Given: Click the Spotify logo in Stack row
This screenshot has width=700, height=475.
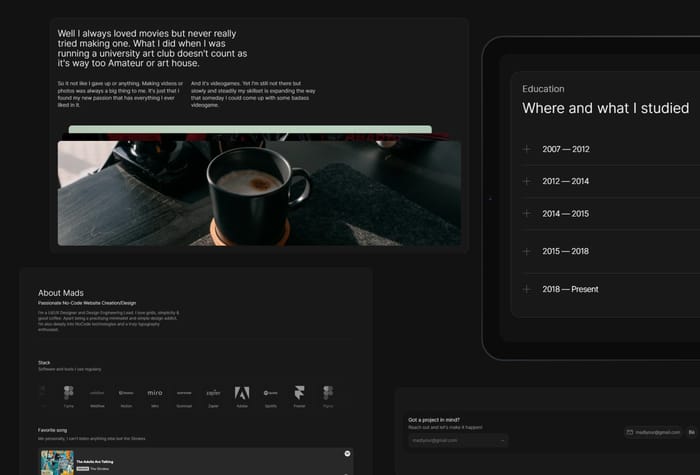Looking at the screenshot, I should 271,393.
